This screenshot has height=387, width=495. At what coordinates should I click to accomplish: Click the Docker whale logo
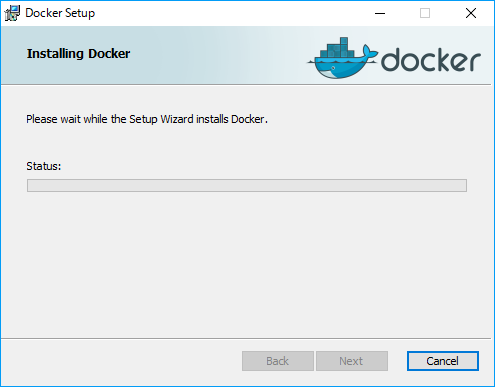click(343, 58)
